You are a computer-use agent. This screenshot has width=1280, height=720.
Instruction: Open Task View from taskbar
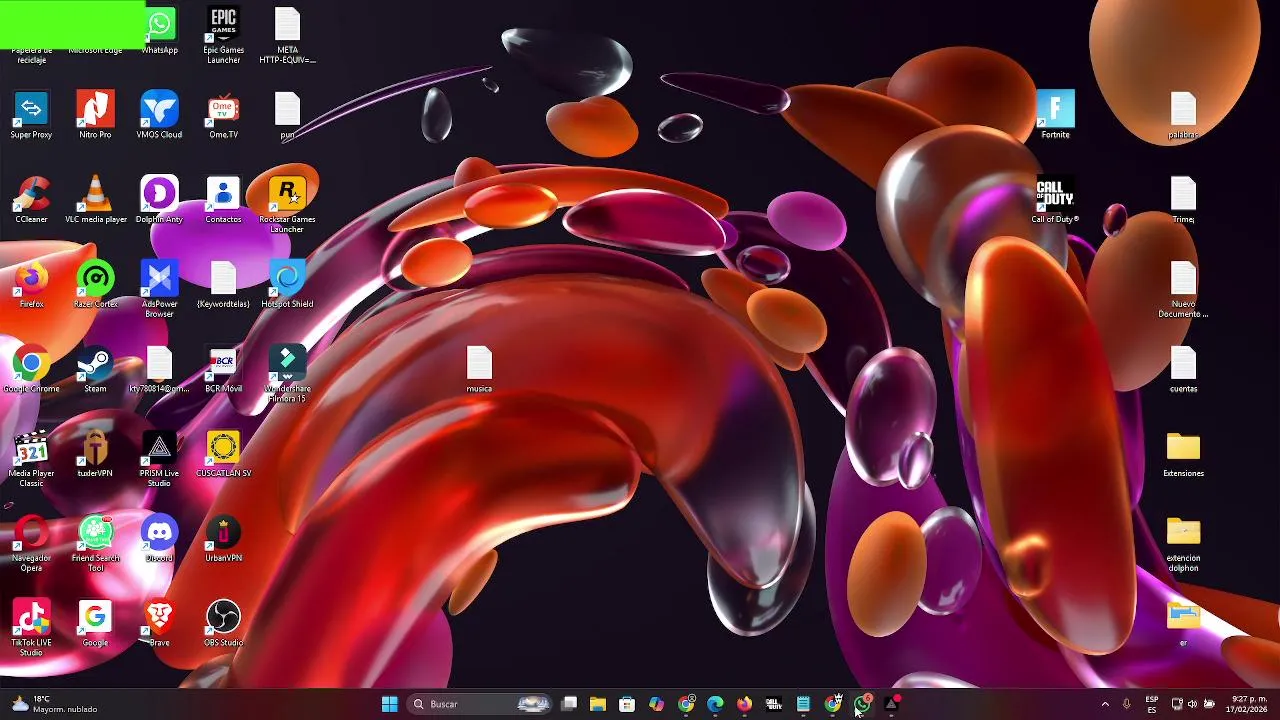(x=569, y=704)
